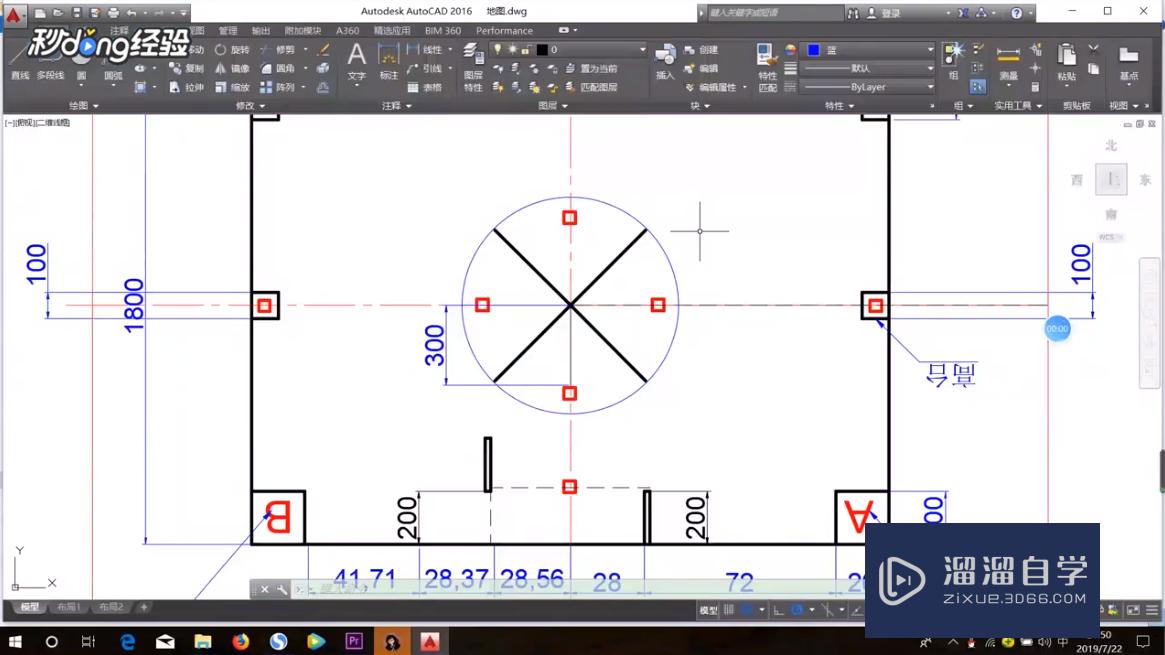The height and width of the screenshot is (655, 1165).
Task: Click 置为当前 to set current layer
Action: [598, 70]
